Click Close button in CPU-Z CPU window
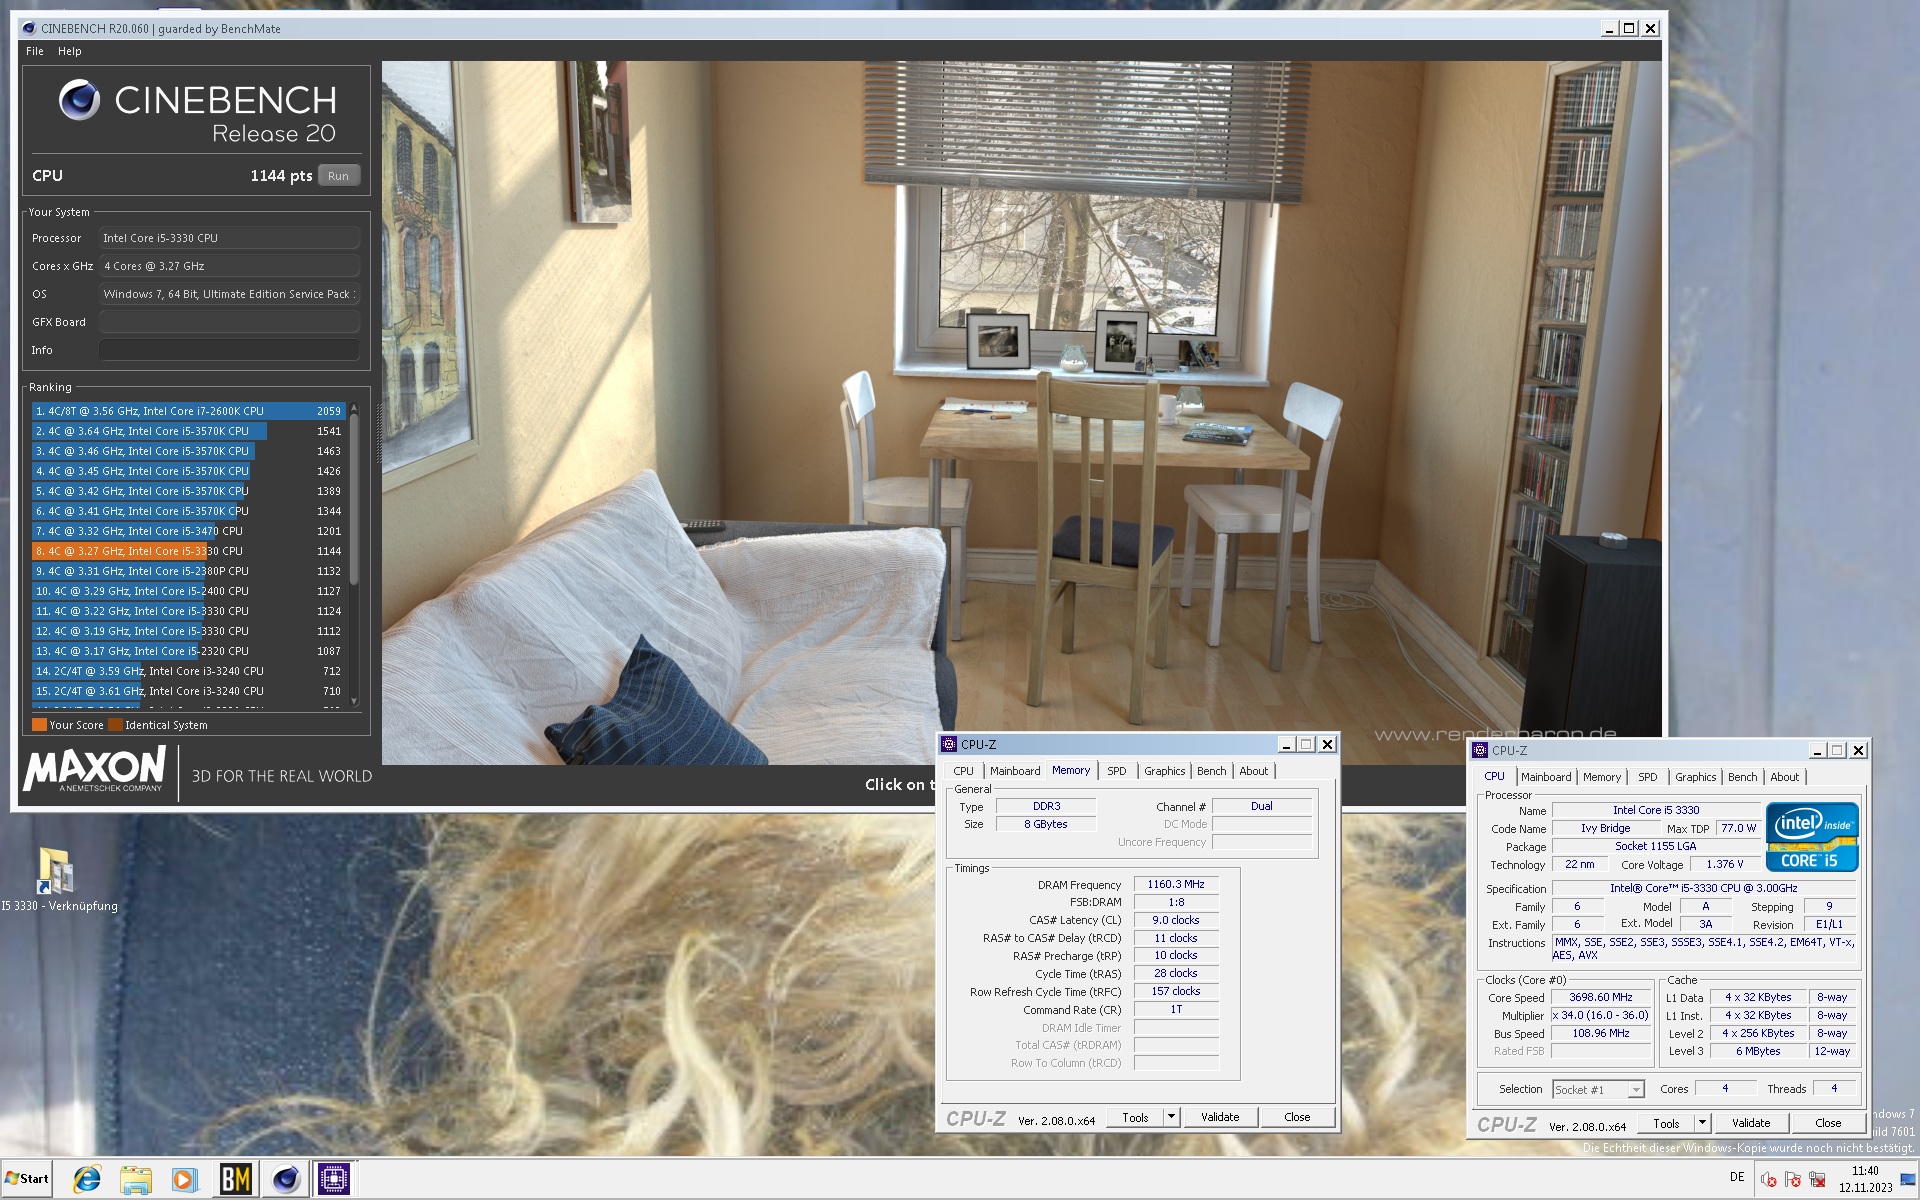 (x=1828, y=1124)
